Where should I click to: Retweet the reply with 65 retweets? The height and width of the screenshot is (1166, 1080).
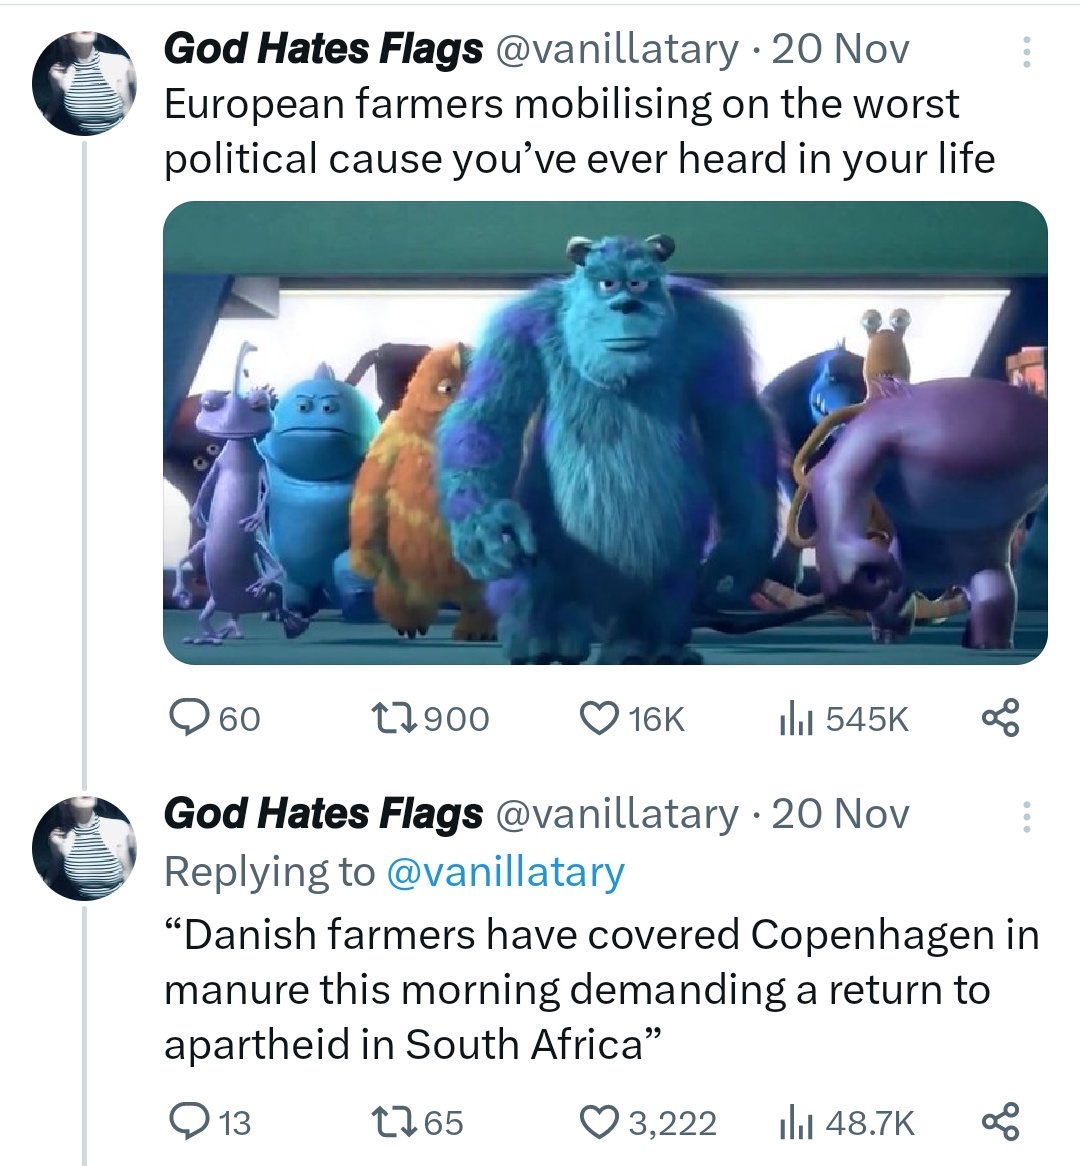click(x=386, y=1121)
